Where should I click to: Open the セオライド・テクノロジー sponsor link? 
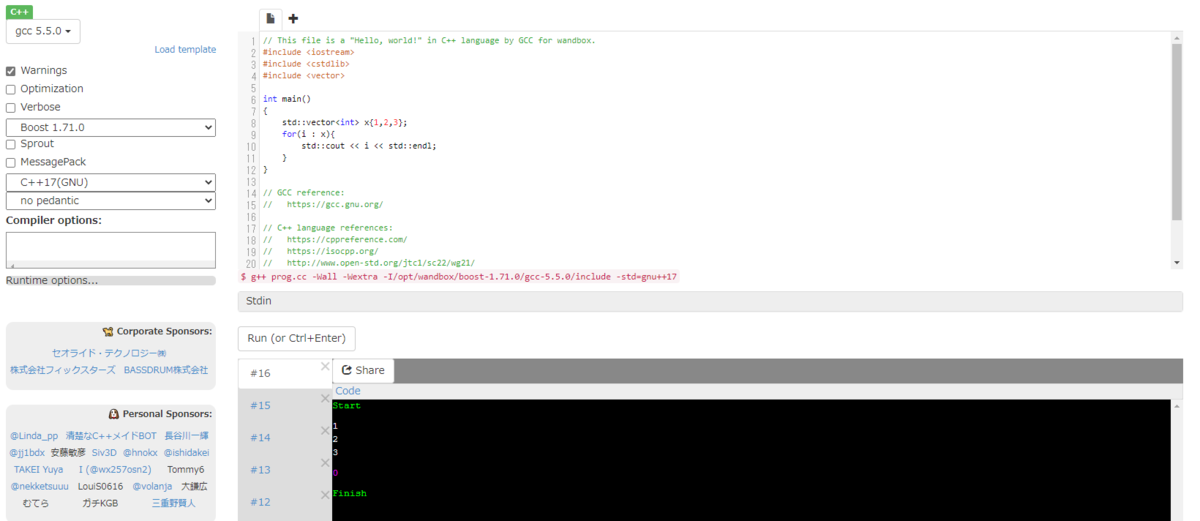(x=109, y=353)
